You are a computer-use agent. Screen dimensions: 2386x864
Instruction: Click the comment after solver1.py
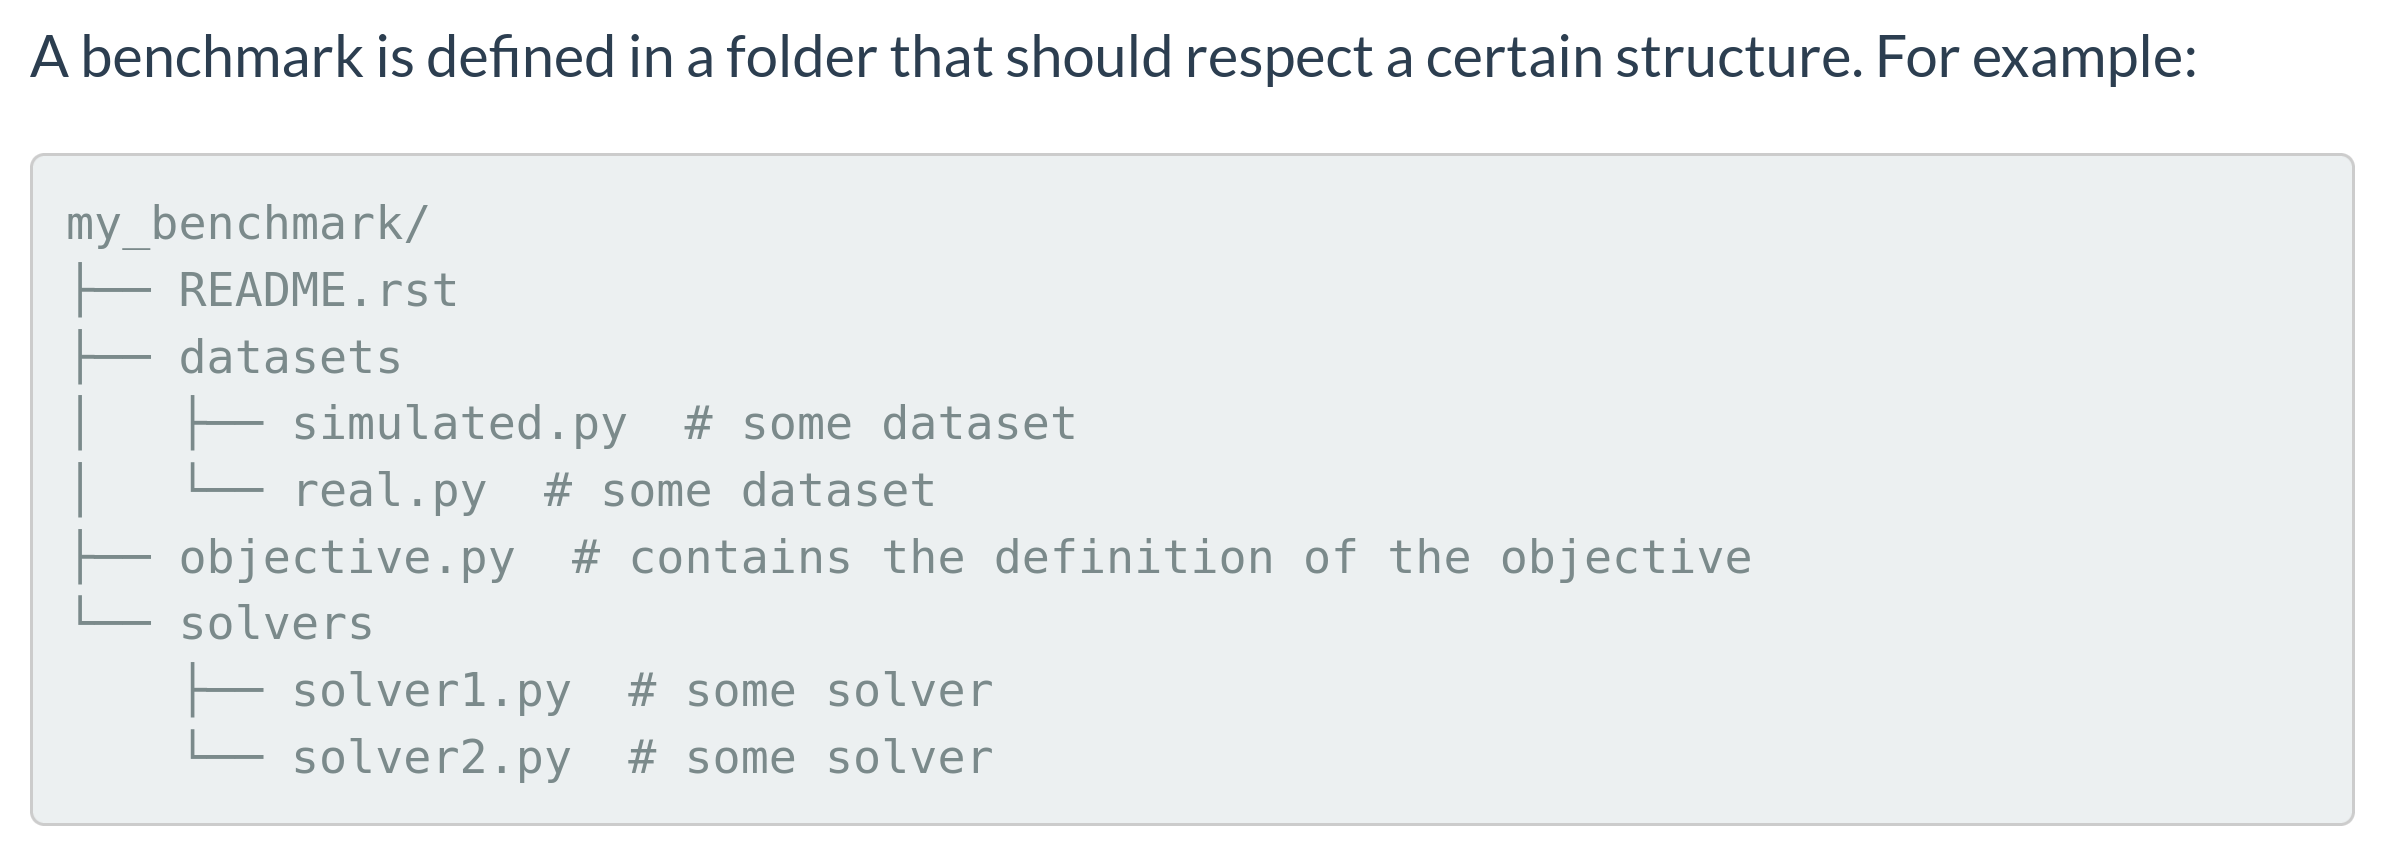[x=810, y=692]
